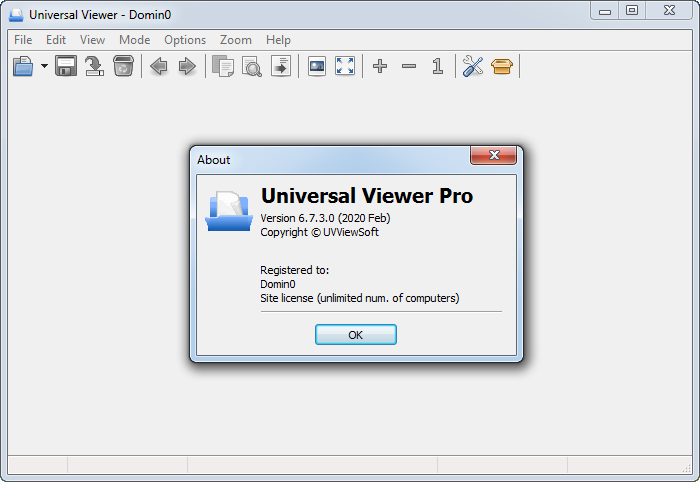700x482 pixels.
Task: Click the Copy pages toolbar icon
Action: pos(223,66)
